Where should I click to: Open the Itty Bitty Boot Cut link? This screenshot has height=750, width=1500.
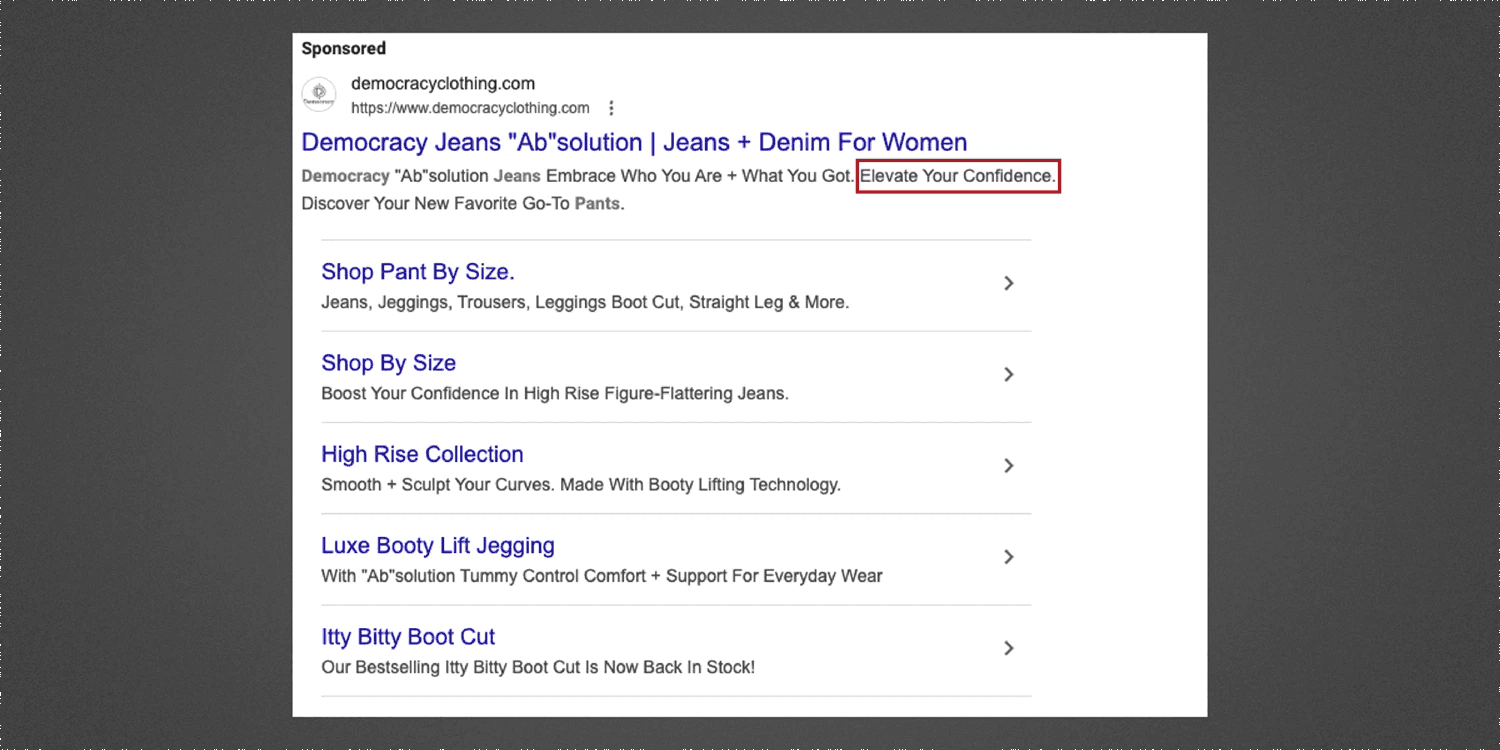click(x=408, y=637)
